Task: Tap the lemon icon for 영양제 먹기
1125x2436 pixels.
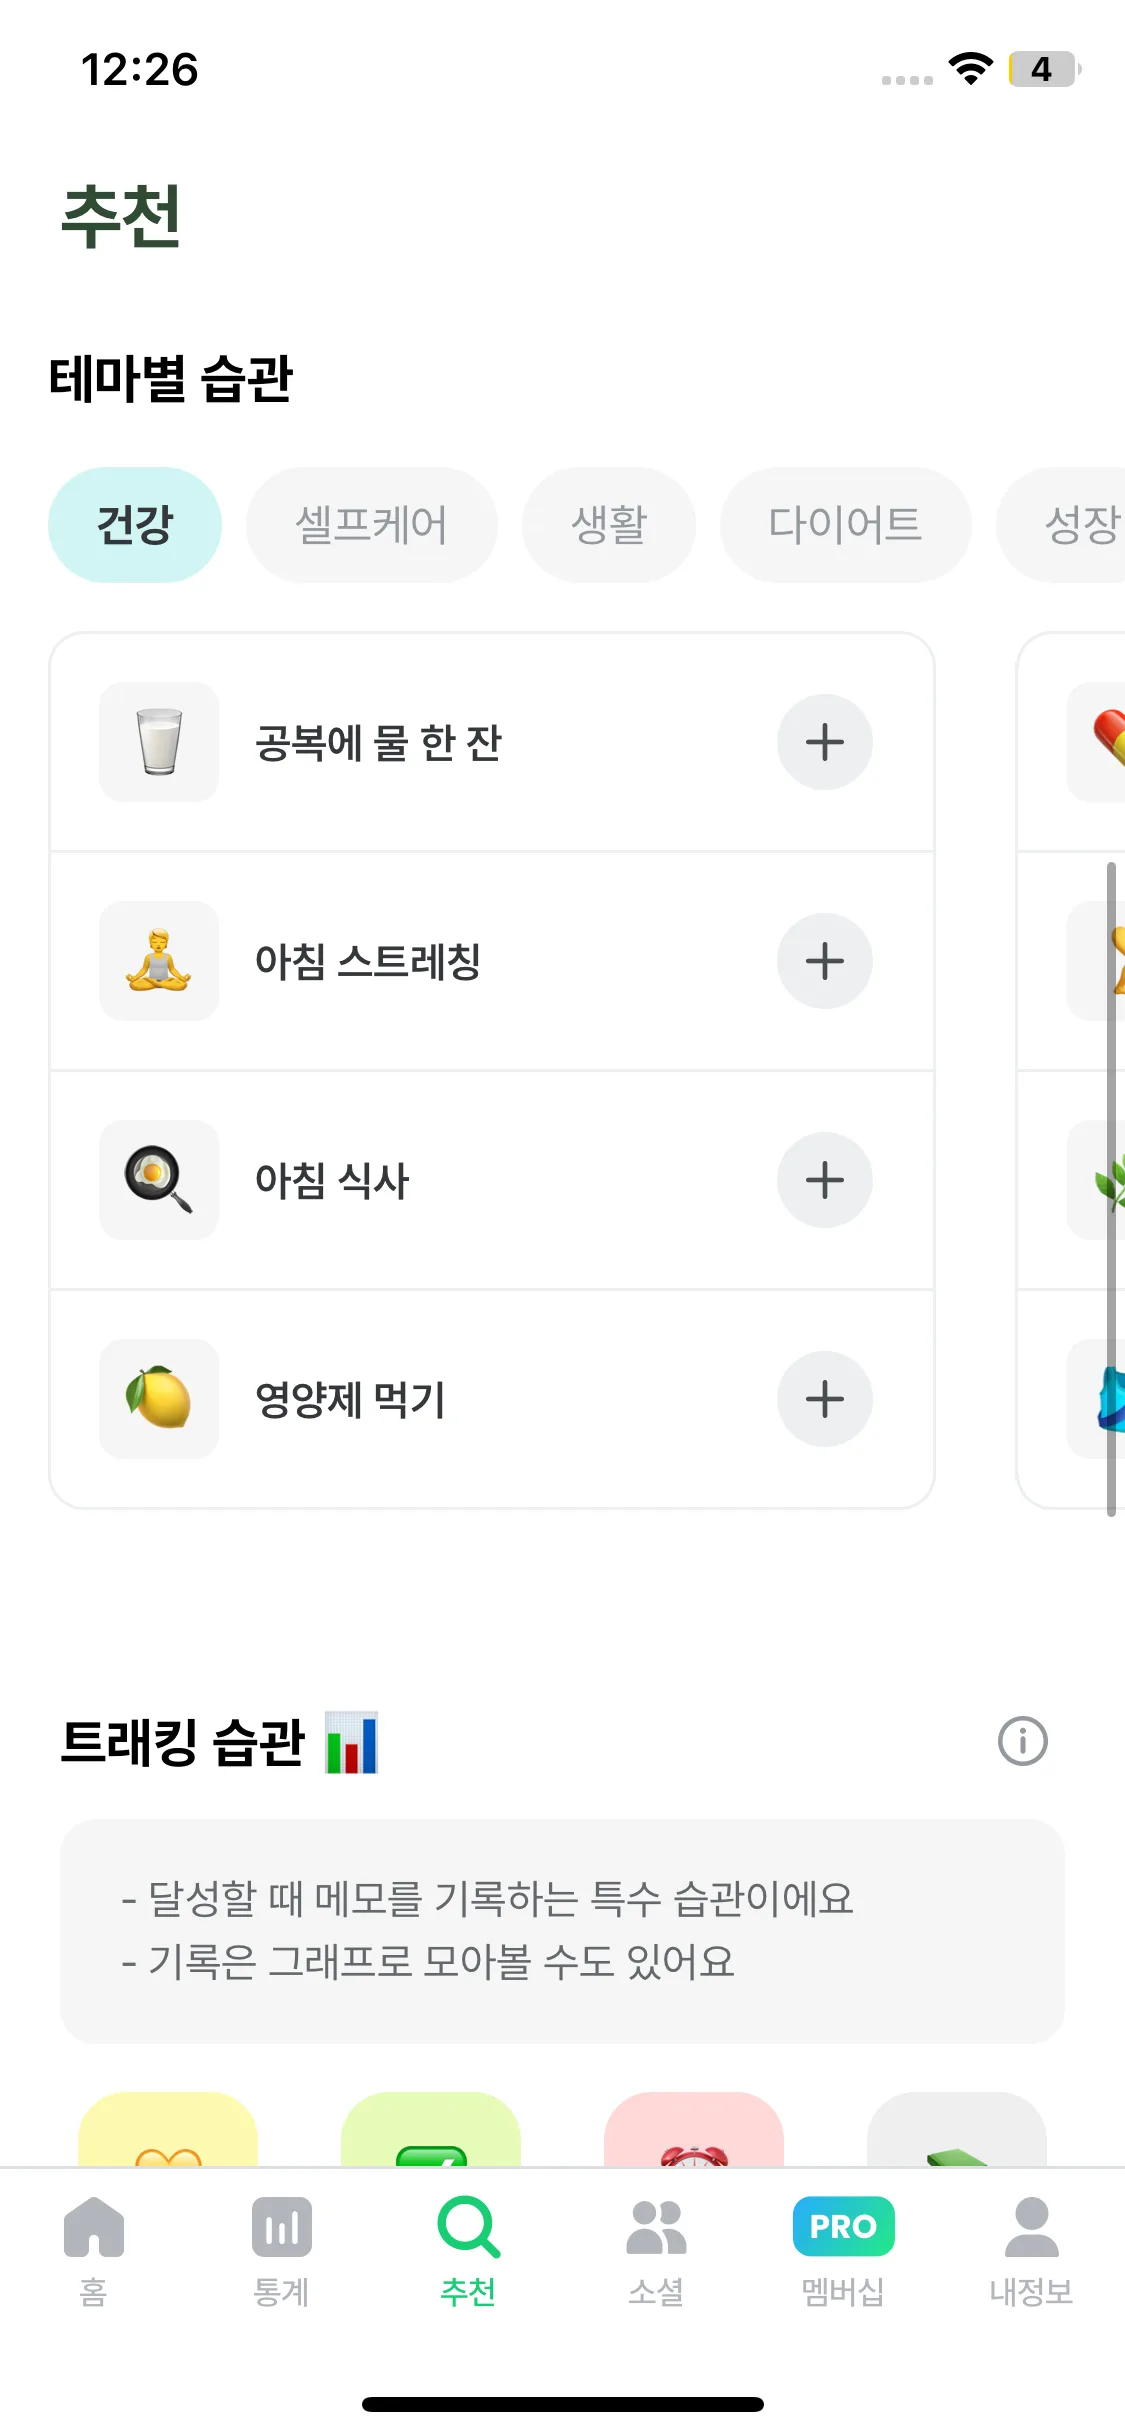Action: [x=159, y=1399]
